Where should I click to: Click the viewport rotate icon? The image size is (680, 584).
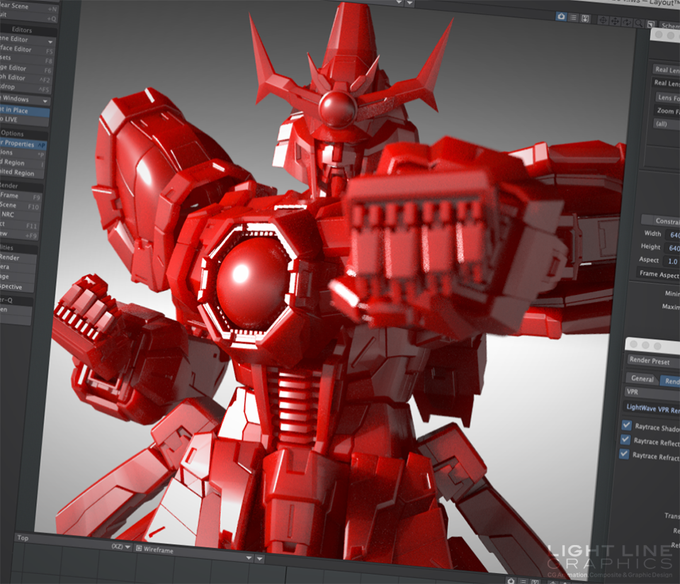[627, 22]
